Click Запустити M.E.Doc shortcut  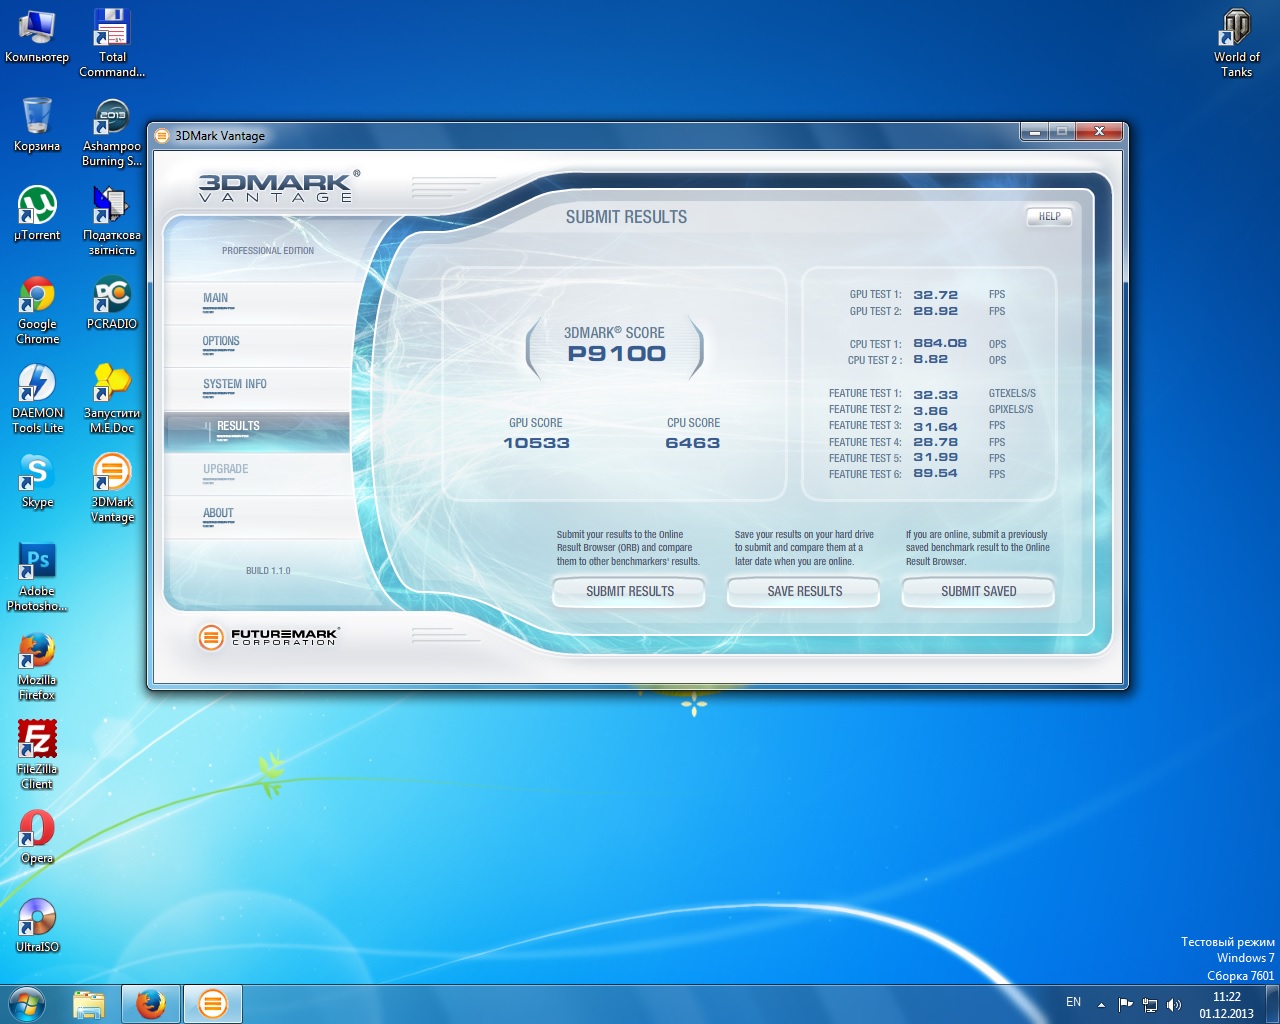[x=112, y=399]
